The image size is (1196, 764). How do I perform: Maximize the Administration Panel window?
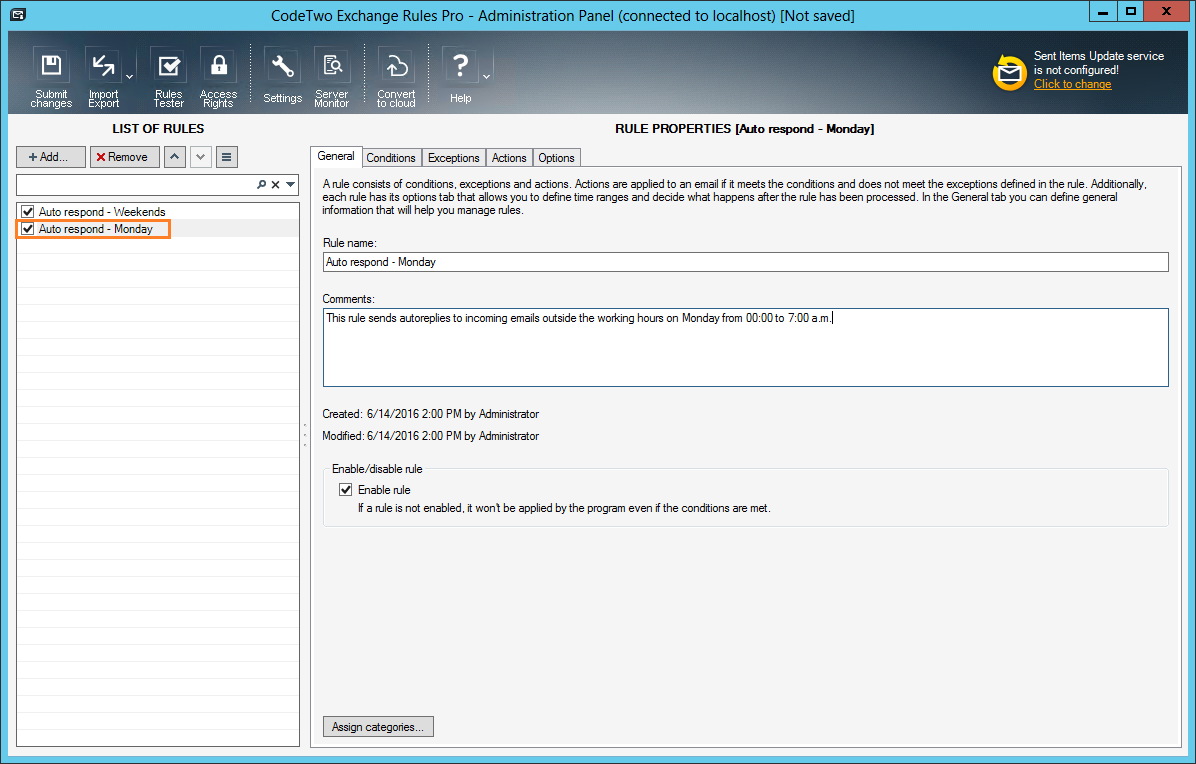(1131, 11)
